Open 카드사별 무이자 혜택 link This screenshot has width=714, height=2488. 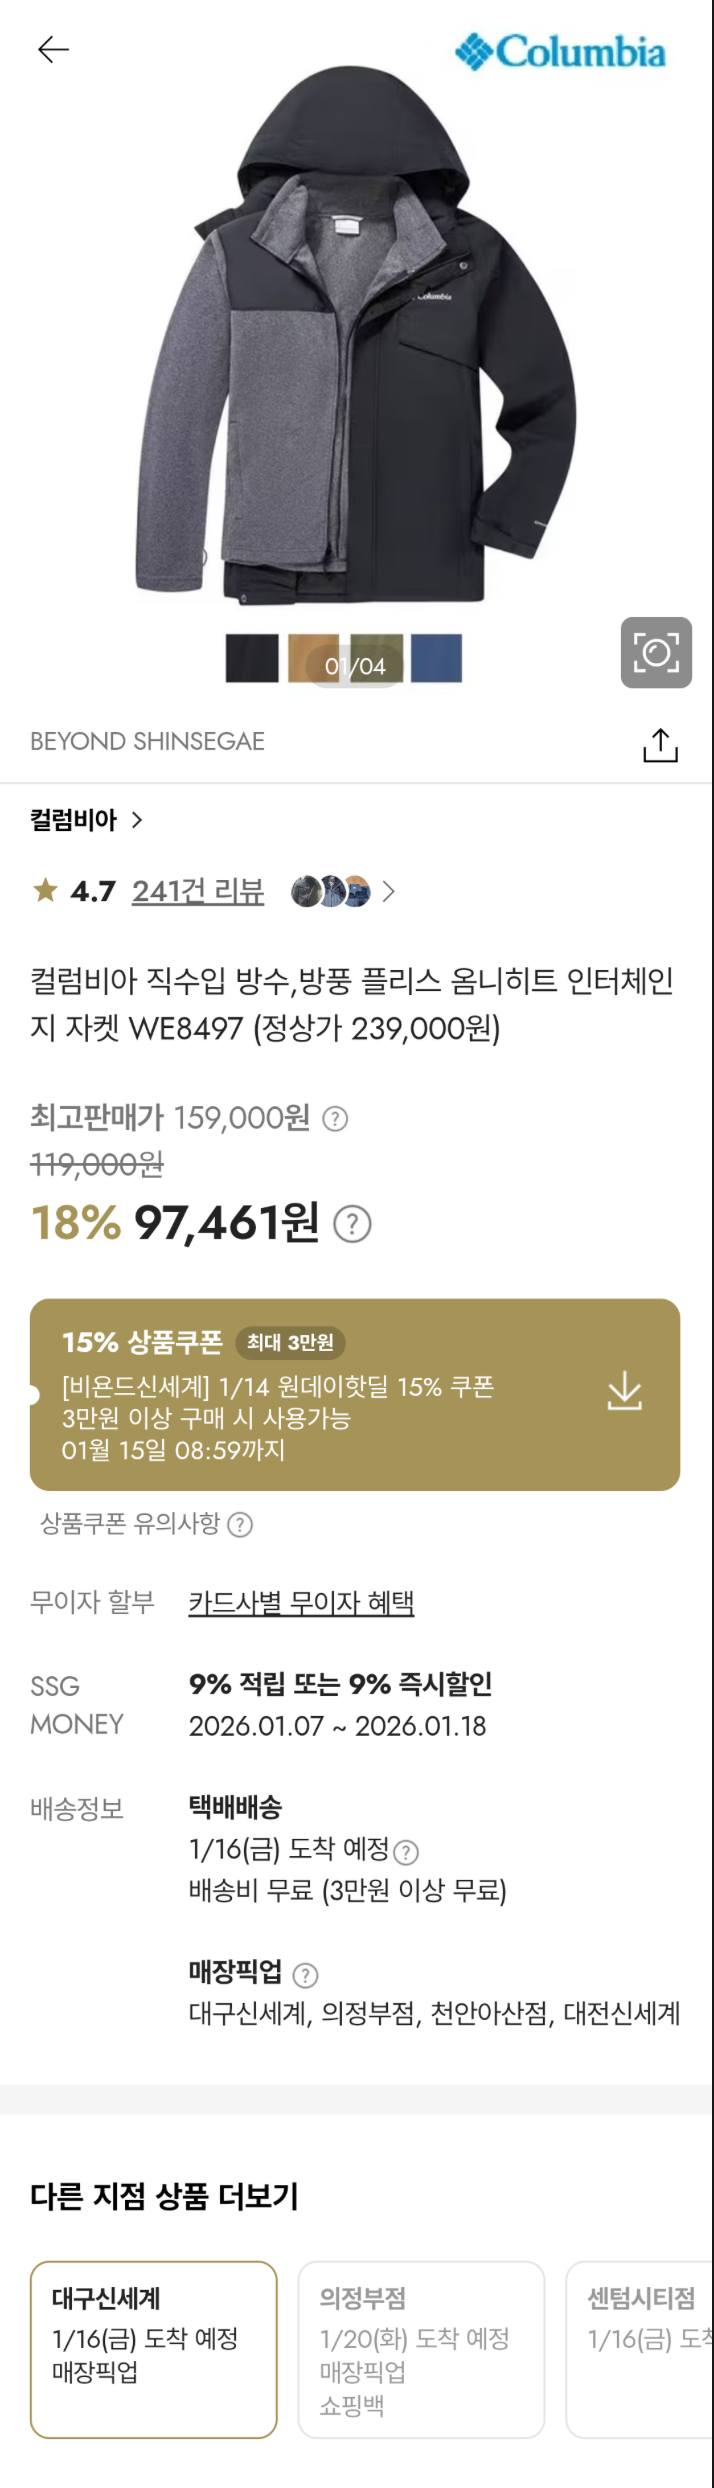tap(301, 1603)
